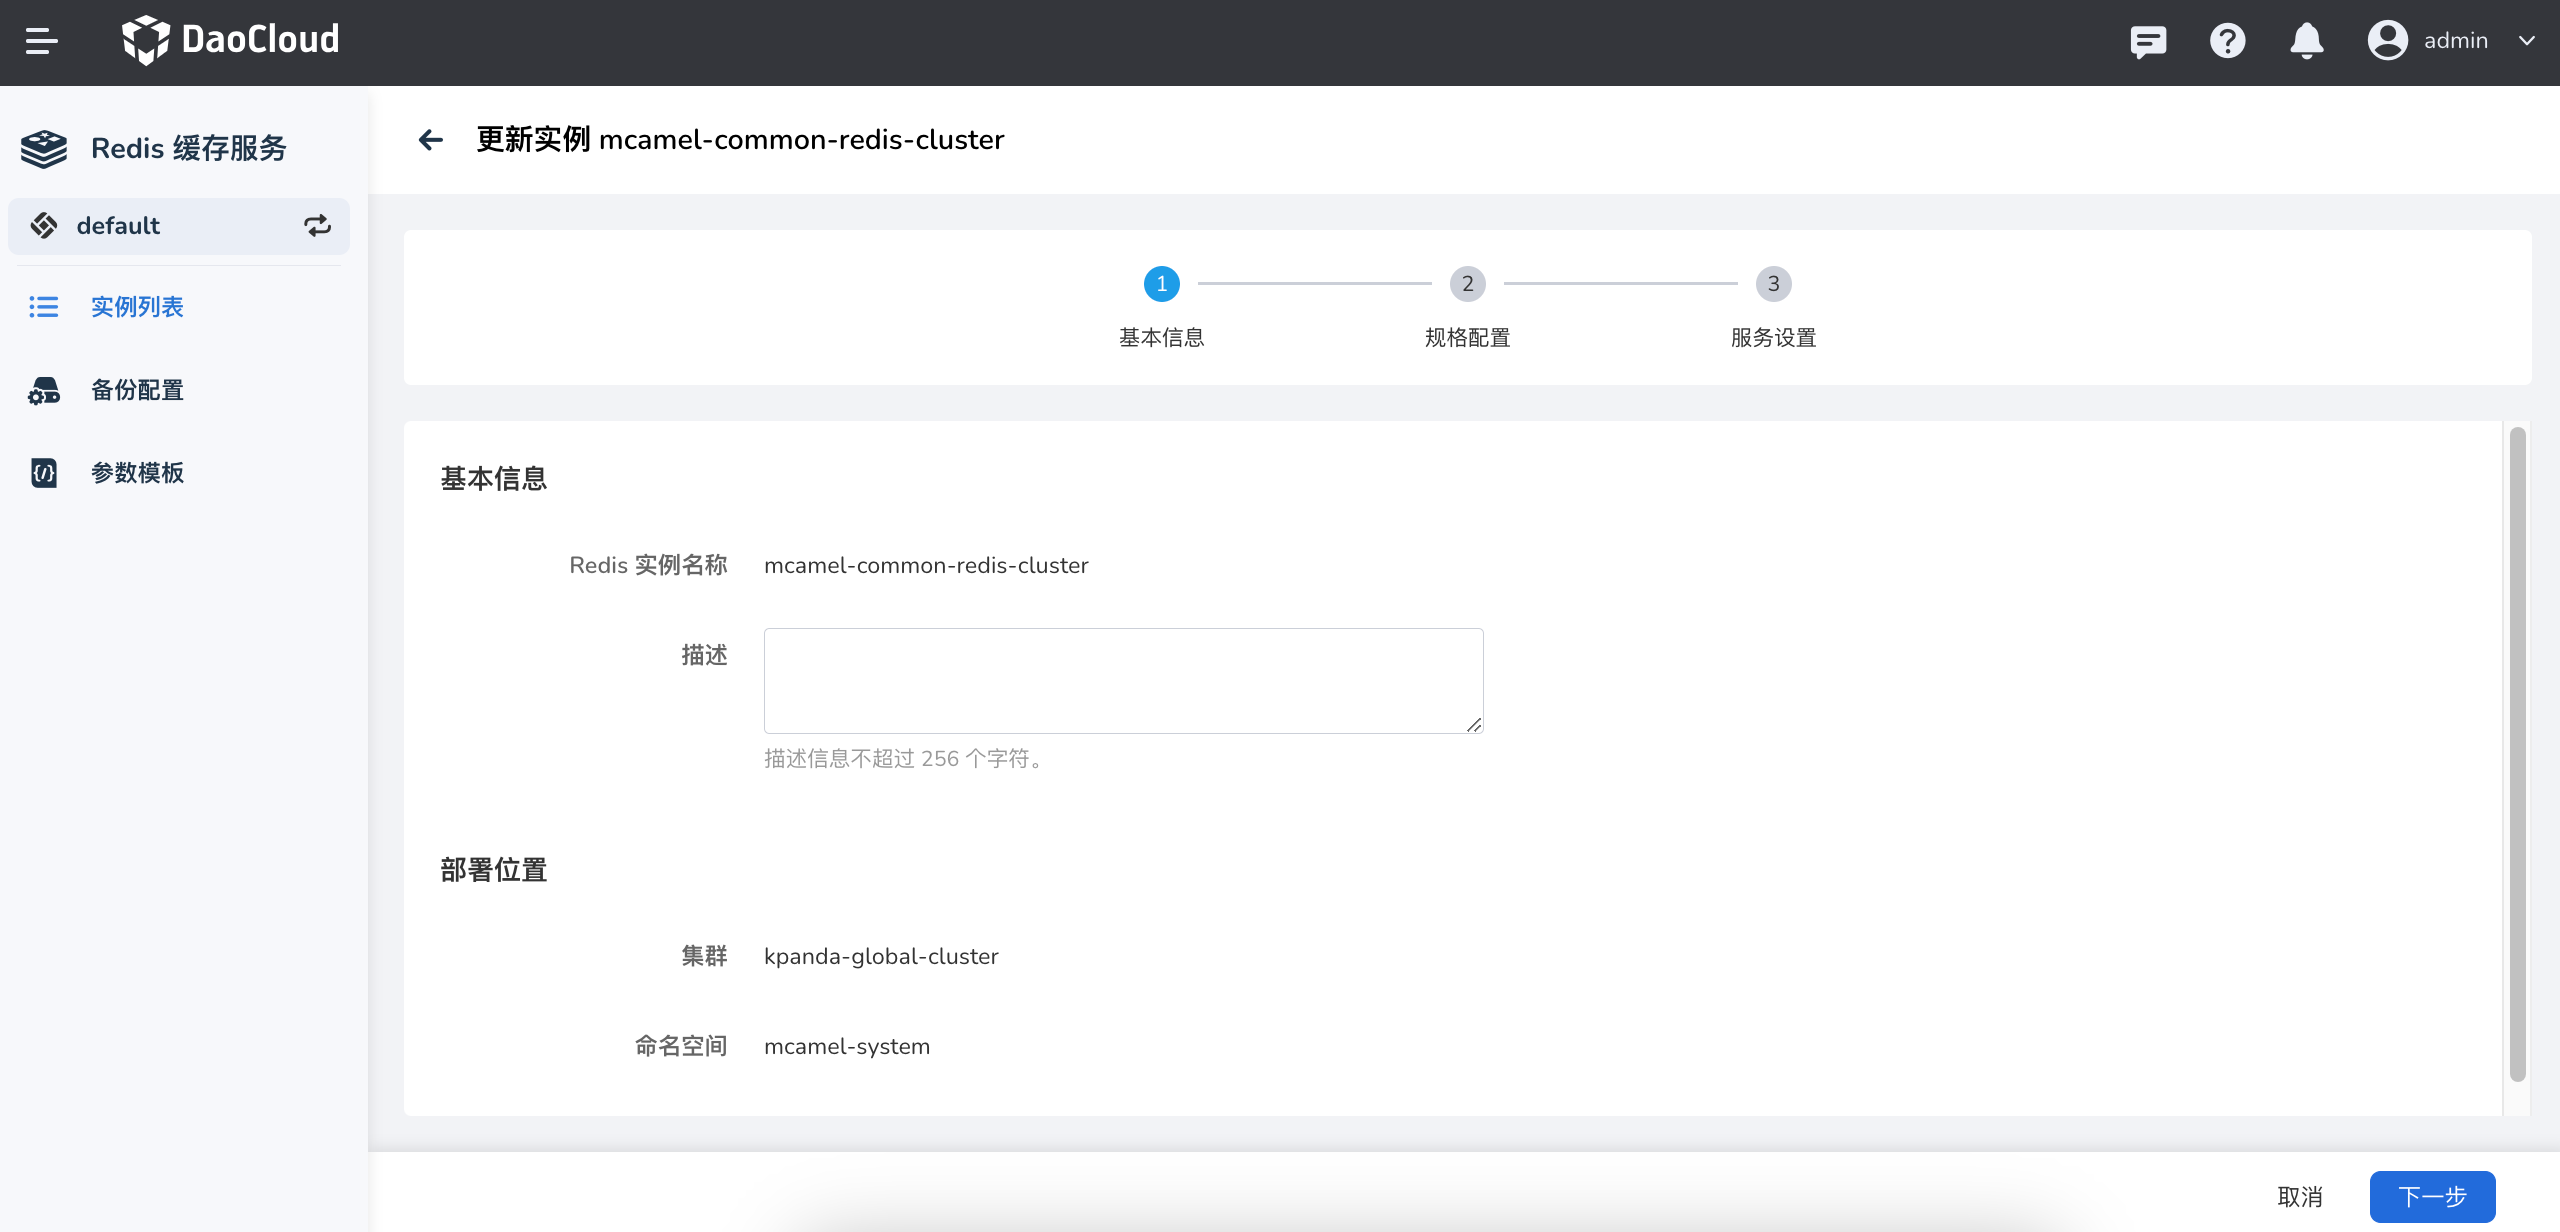Select step 2 规格配置
Screen dimensions: 2560x1232
tap(1467, 284)
